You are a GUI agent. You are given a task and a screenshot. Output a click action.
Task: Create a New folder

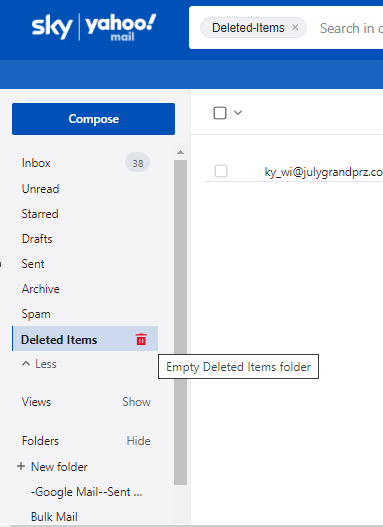click(59, 467)
